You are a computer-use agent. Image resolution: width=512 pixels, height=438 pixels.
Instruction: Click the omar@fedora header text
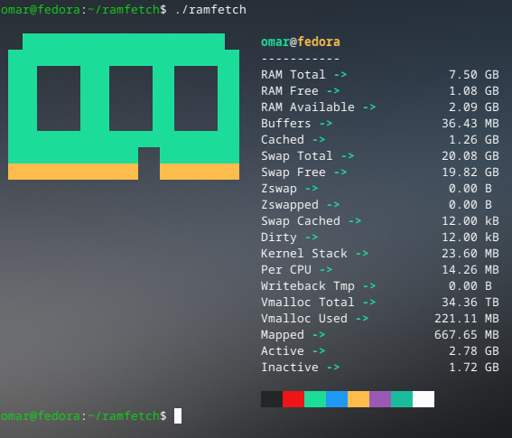300,42
